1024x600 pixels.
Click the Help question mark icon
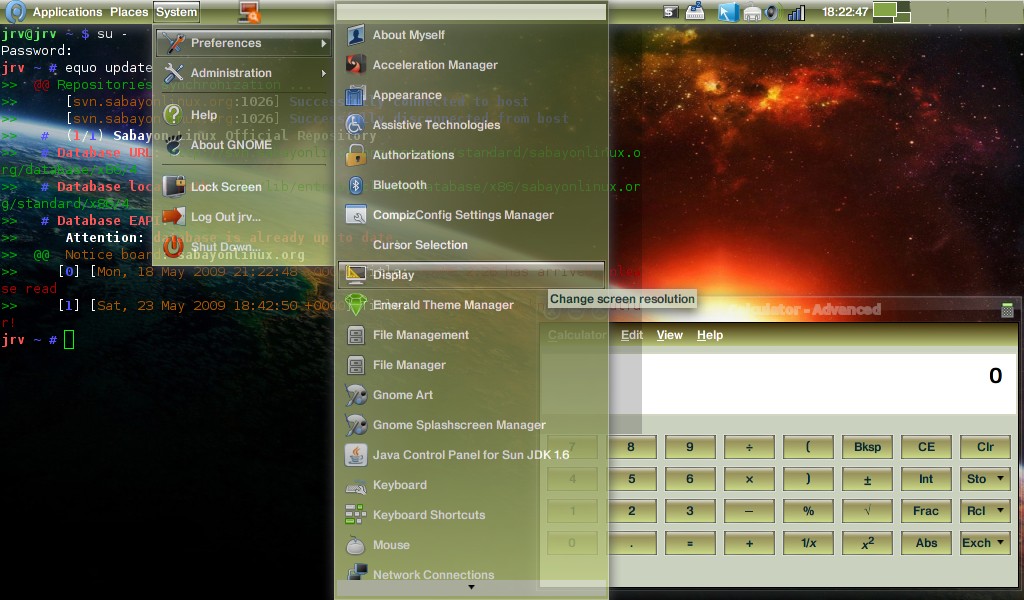173,115
